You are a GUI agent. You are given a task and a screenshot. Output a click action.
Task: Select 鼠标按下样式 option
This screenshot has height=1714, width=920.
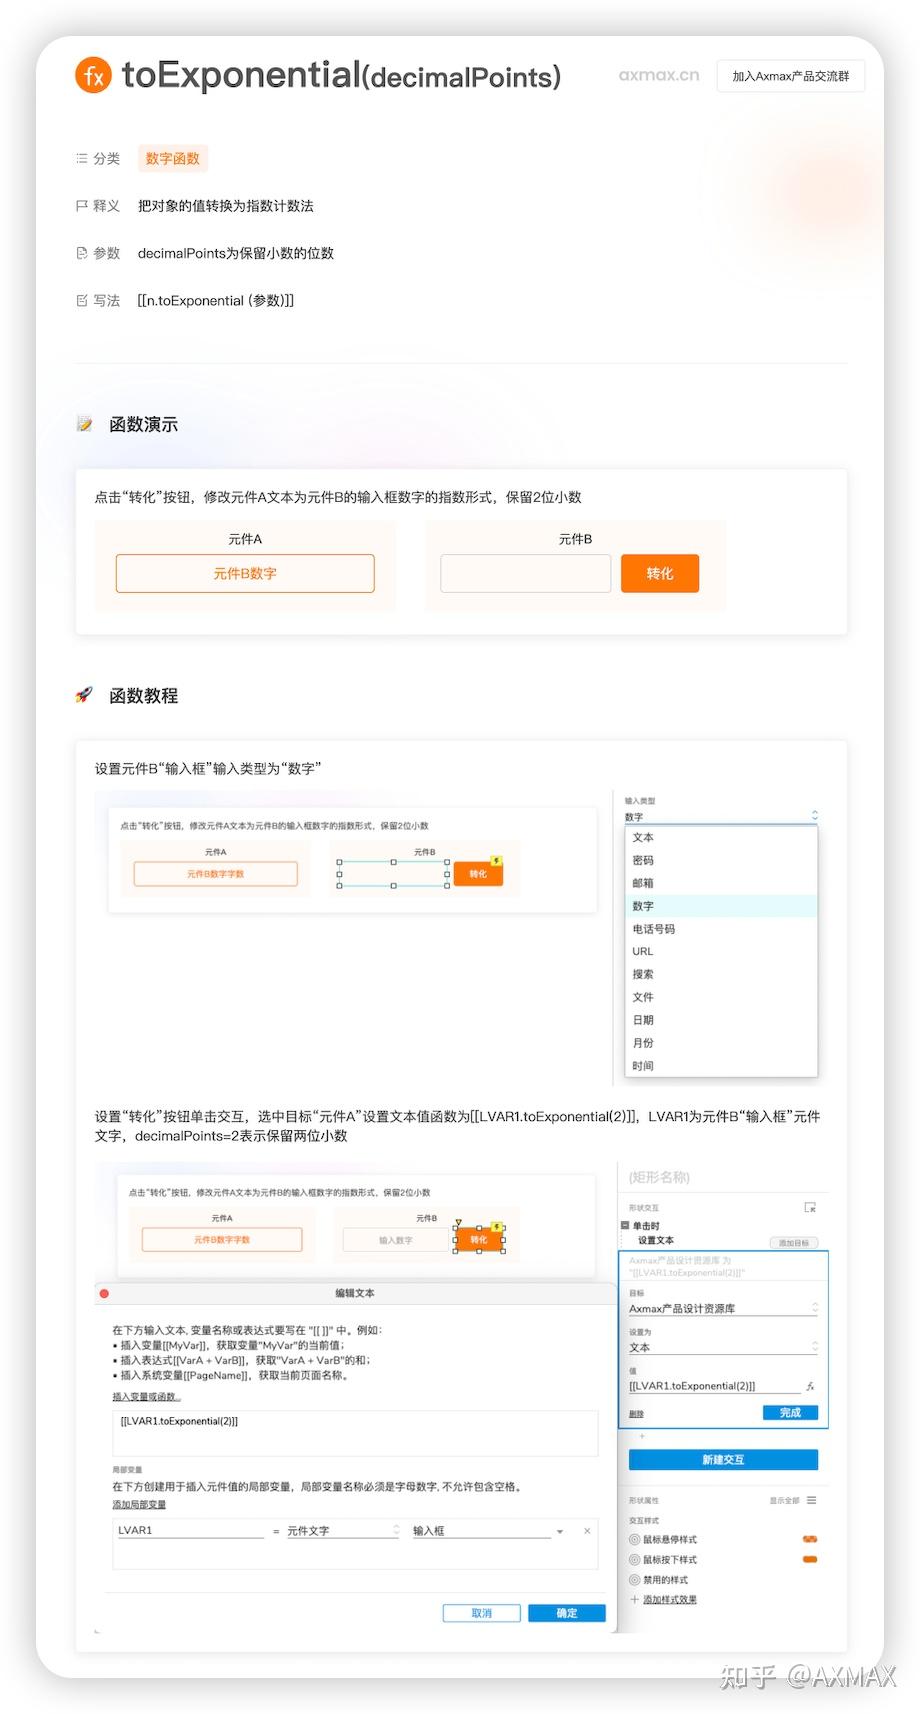(x=663, y=1559)
